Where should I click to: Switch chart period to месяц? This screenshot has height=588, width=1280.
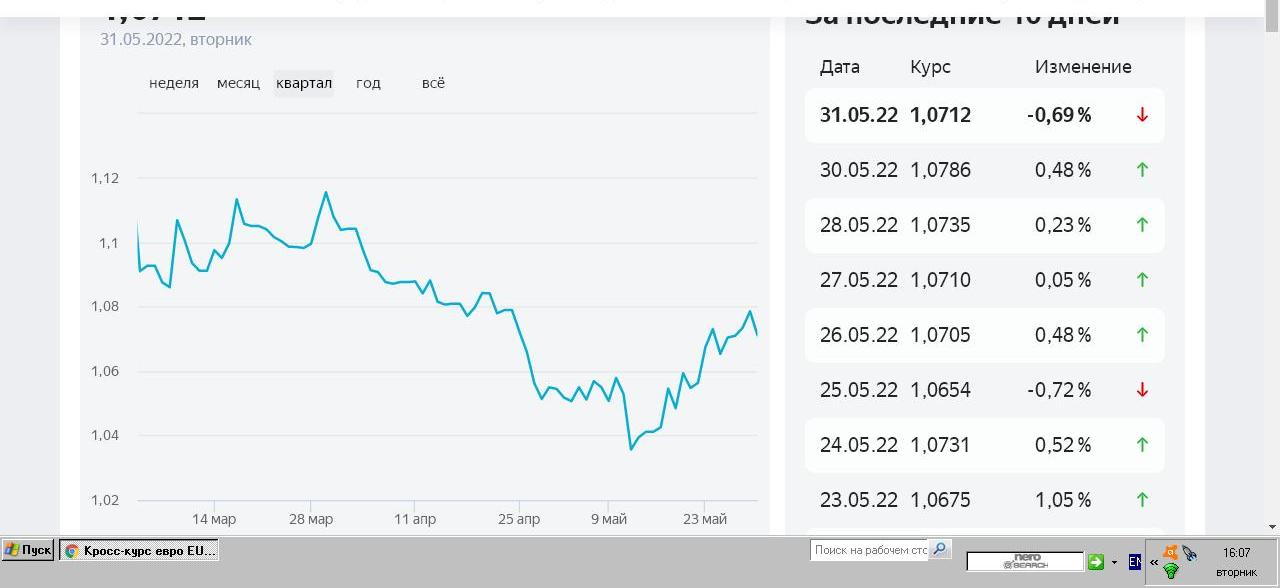pyautogui.click(x=238, y=83)
